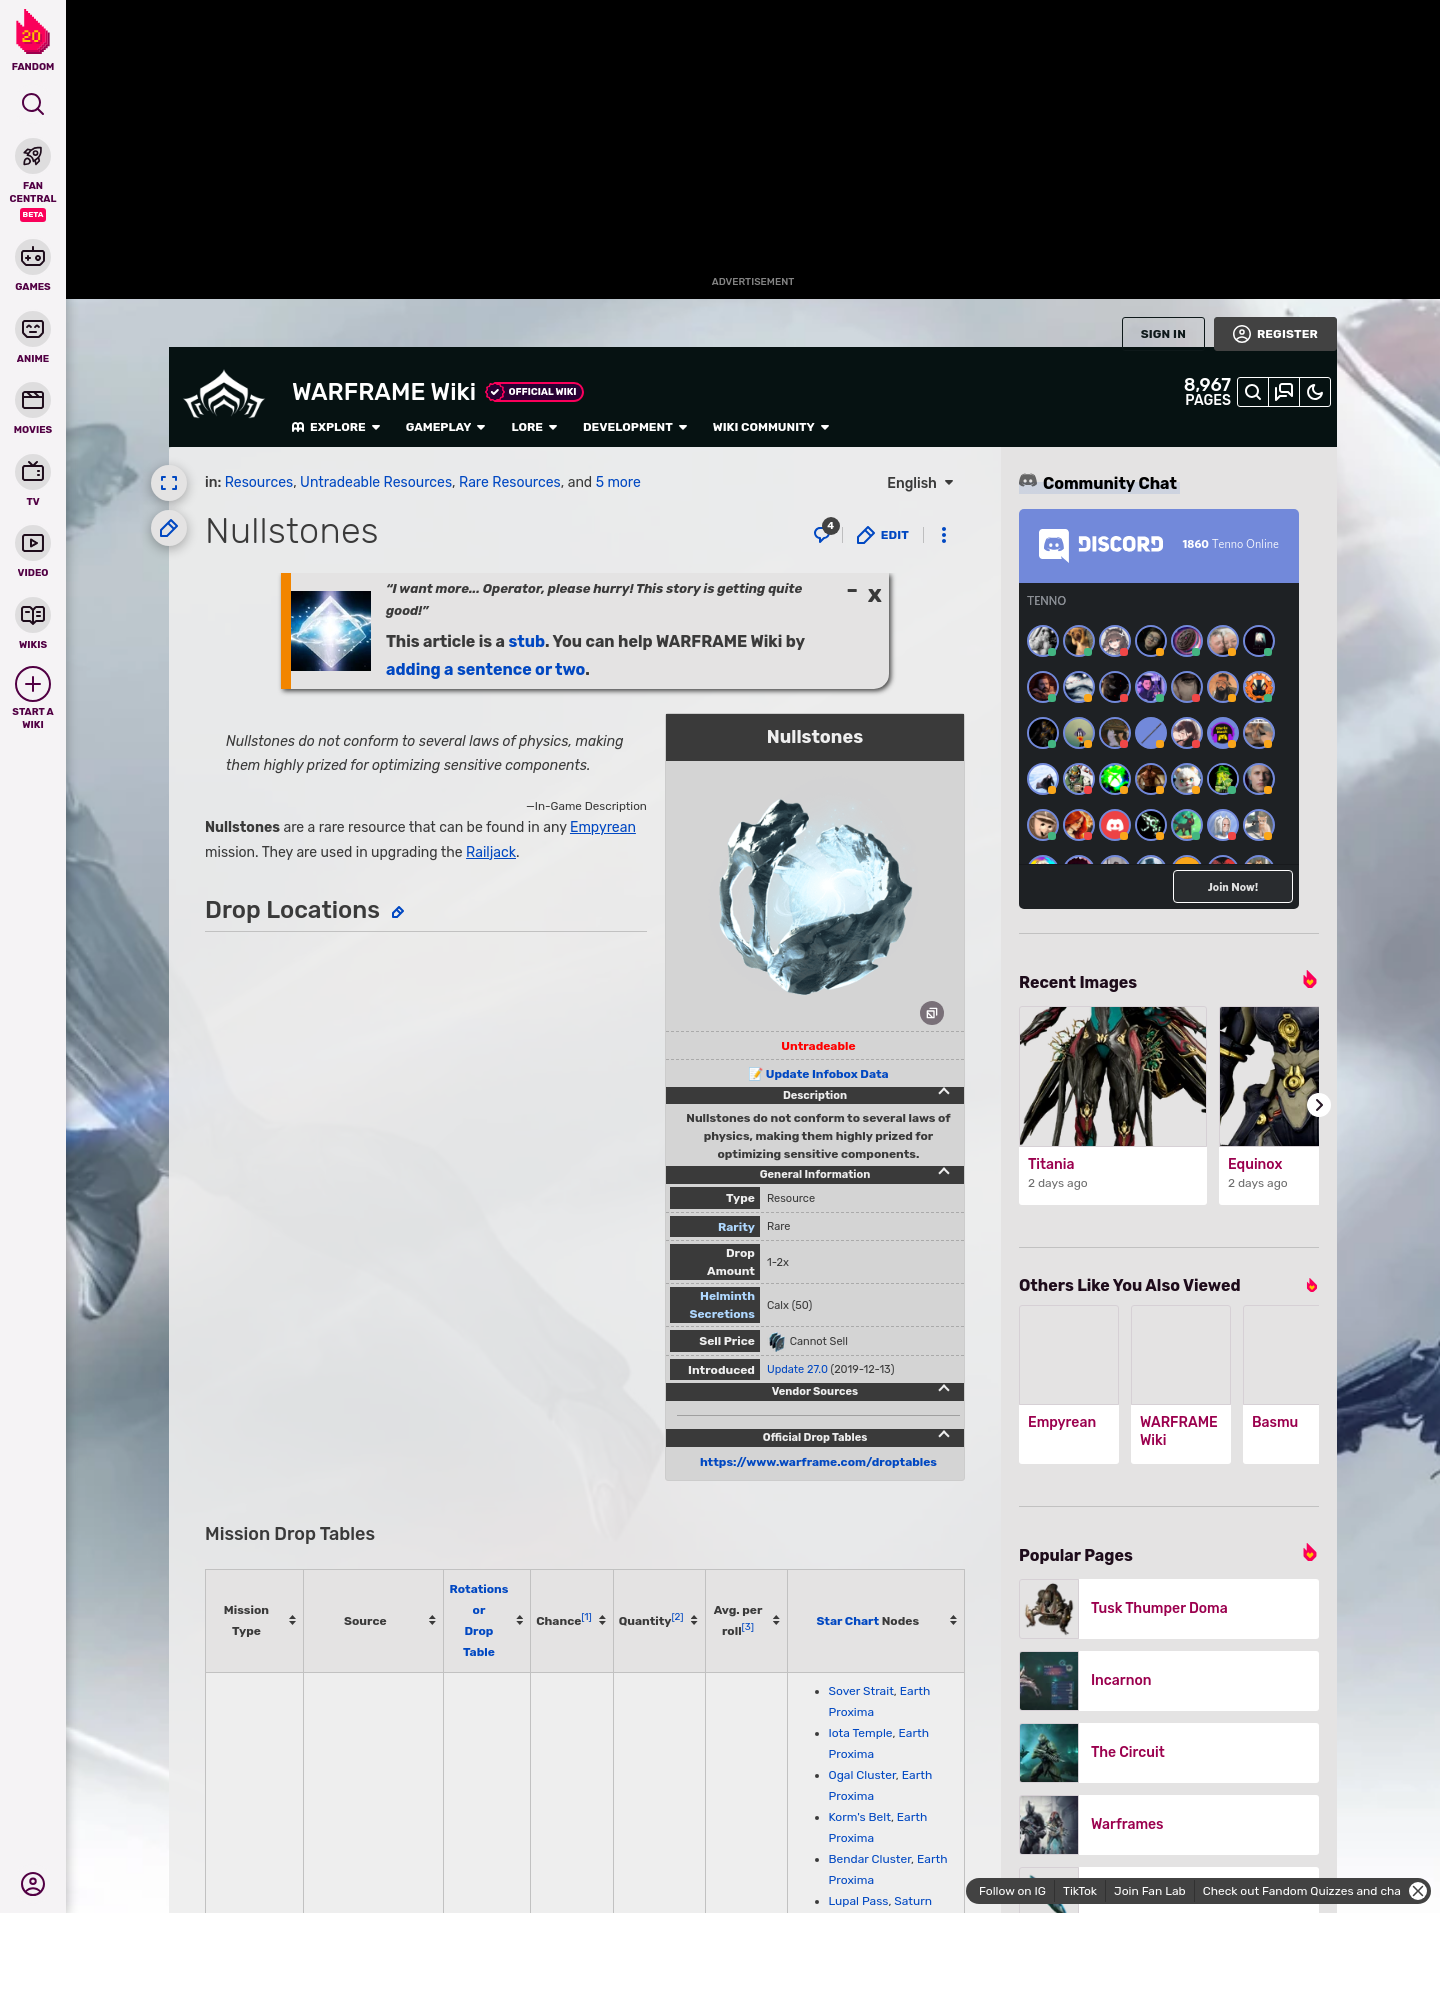Expand content with fullscreen icon
1440x2000 pixels.
(169, 483)
